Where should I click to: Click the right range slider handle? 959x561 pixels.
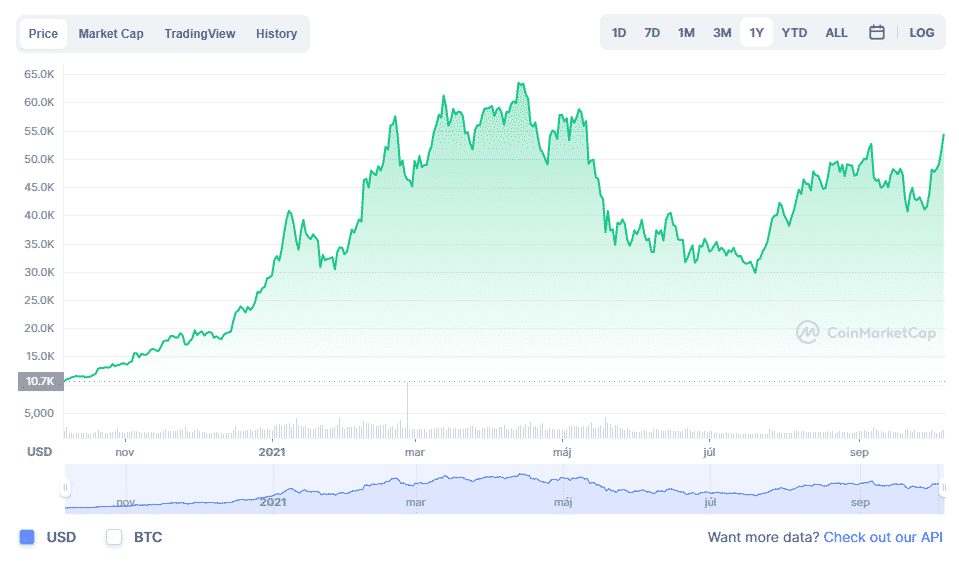942,489
